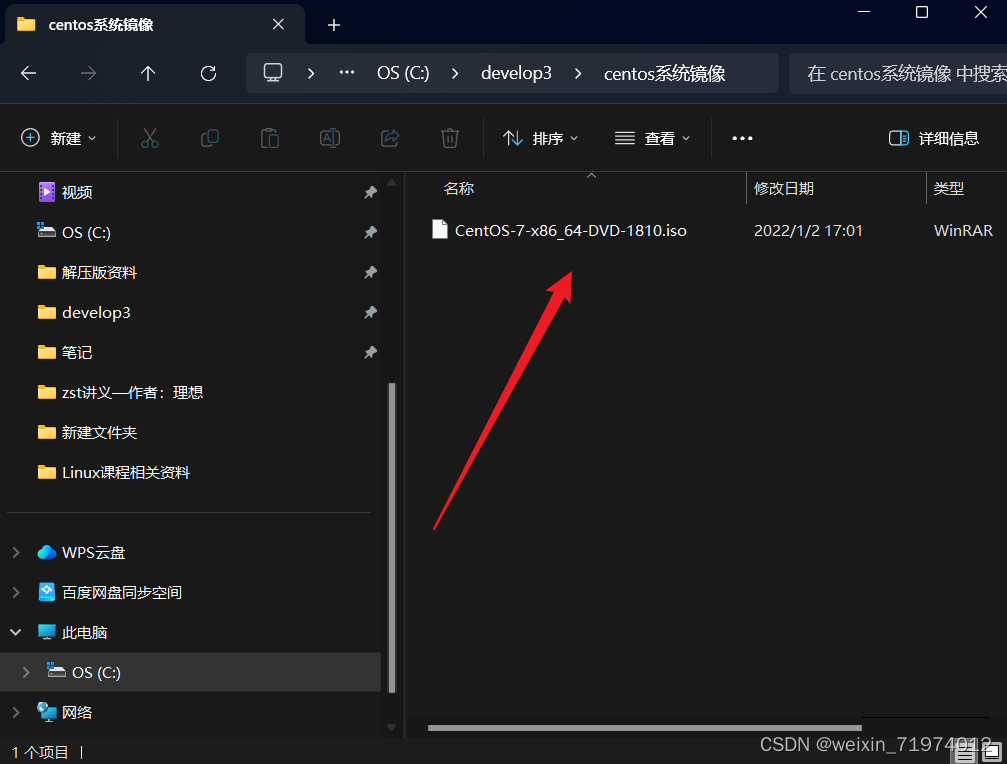Open Linux课程相关资料 folder
1007x764 pixels.
pyautogui.click(x=114, y=473)
